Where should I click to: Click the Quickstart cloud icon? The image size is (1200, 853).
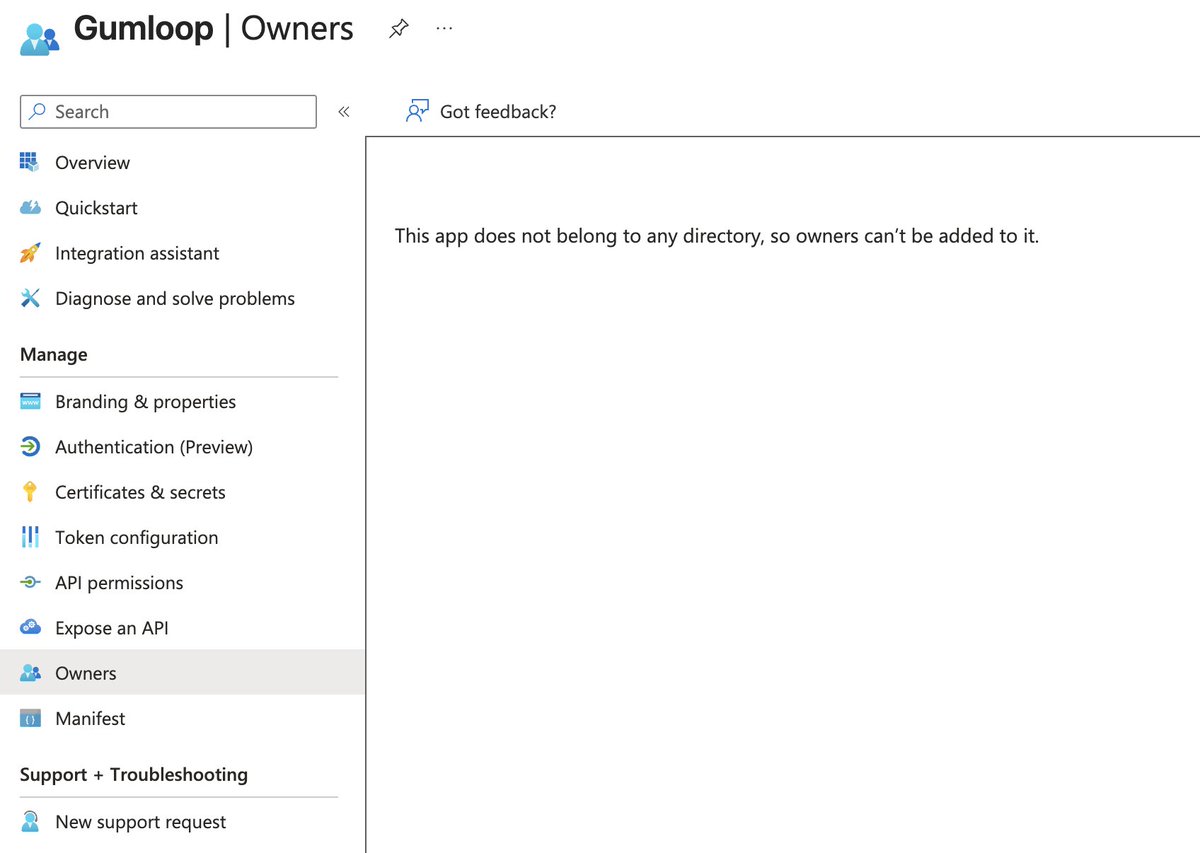coord(30,208)
